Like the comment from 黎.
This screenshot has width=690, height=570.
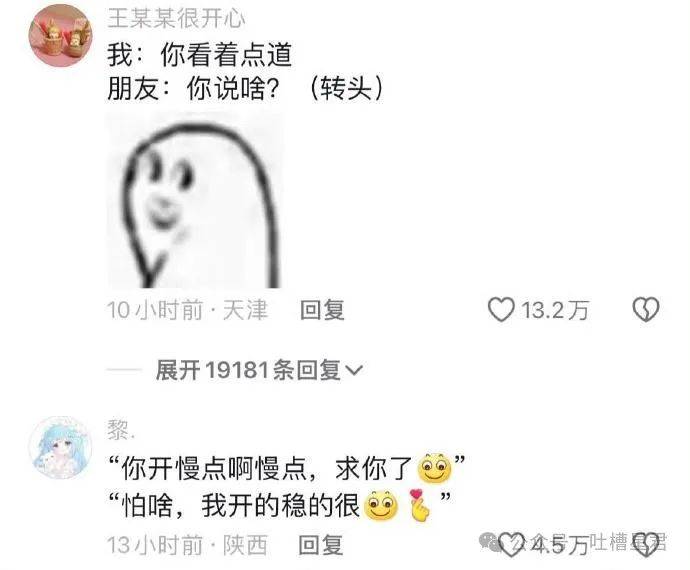[511, 545]
